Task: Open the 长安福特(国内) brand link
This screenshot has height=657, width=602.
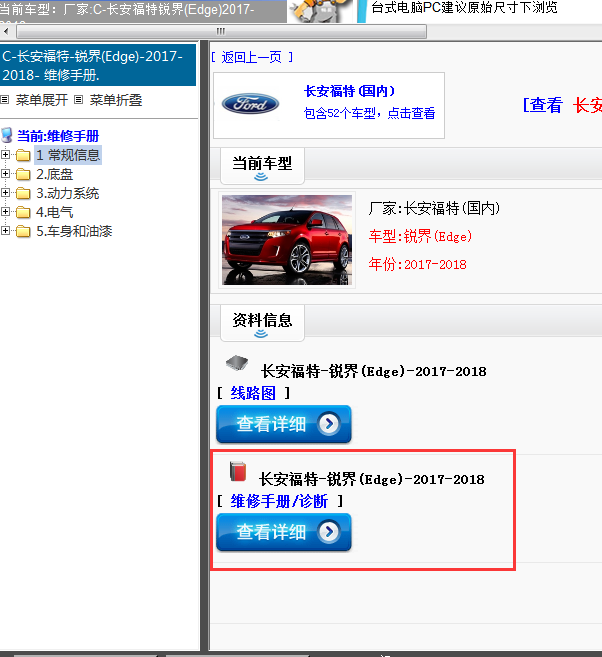Action: (349, 91)
